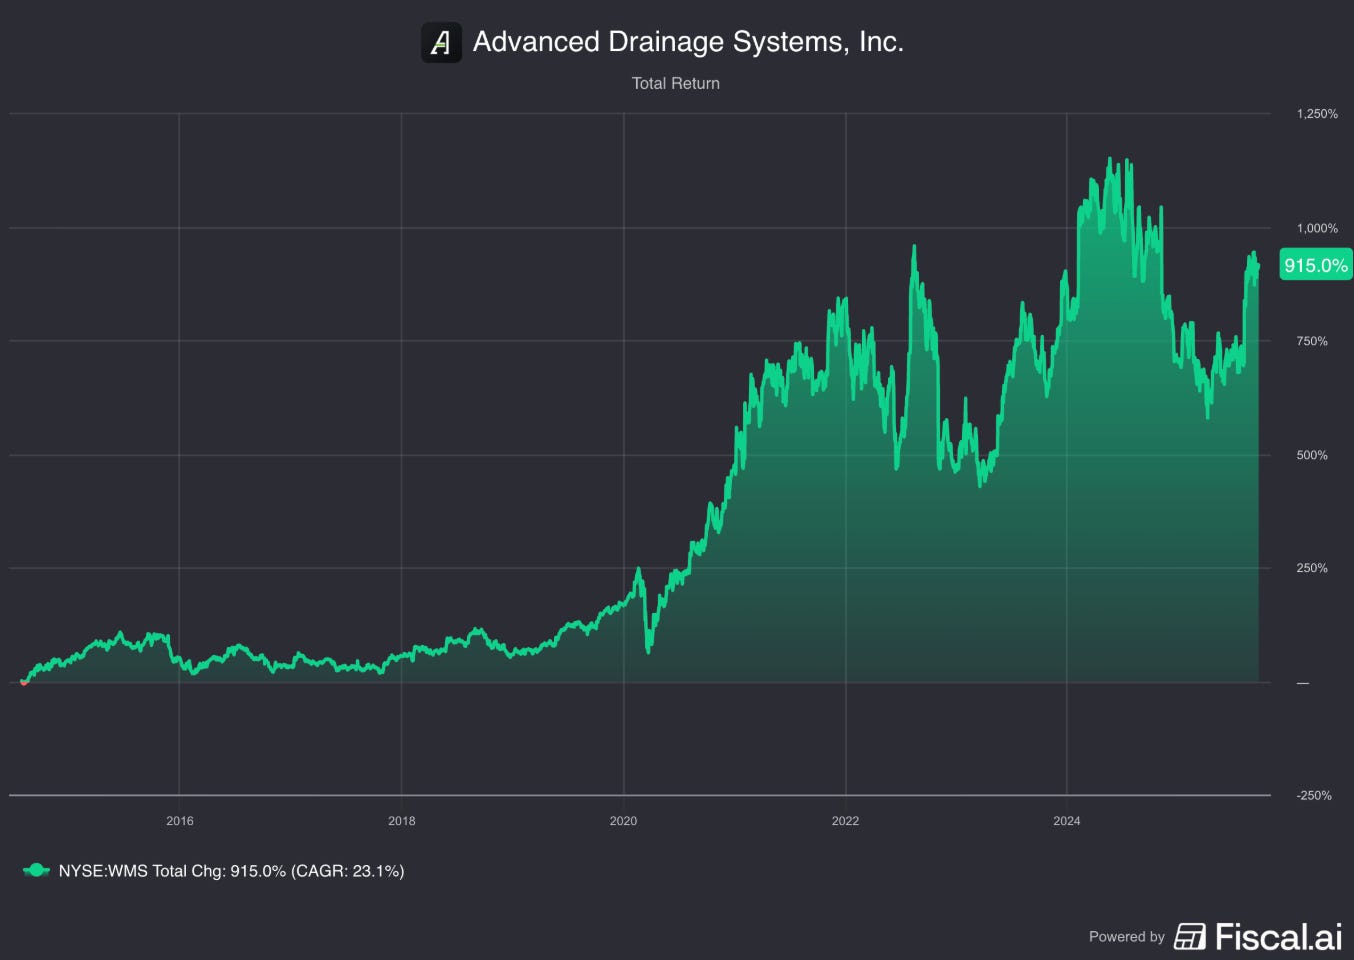Screen dimensions: 1354x960
Task: Click the Total Return subtitle
Action: click(676, 83)
